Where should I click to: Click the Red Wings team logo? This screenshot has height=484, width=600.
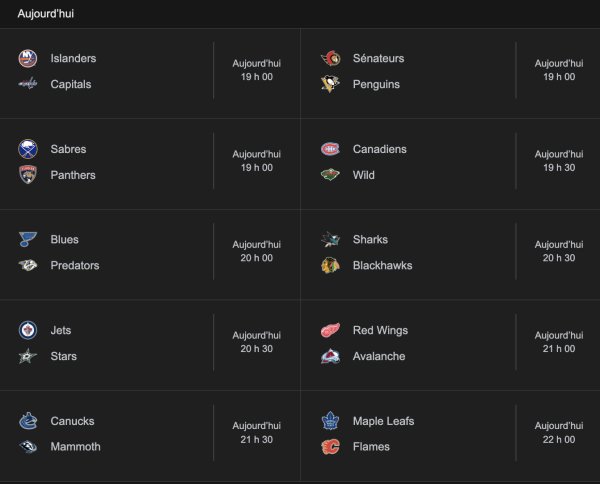(330, 331)
